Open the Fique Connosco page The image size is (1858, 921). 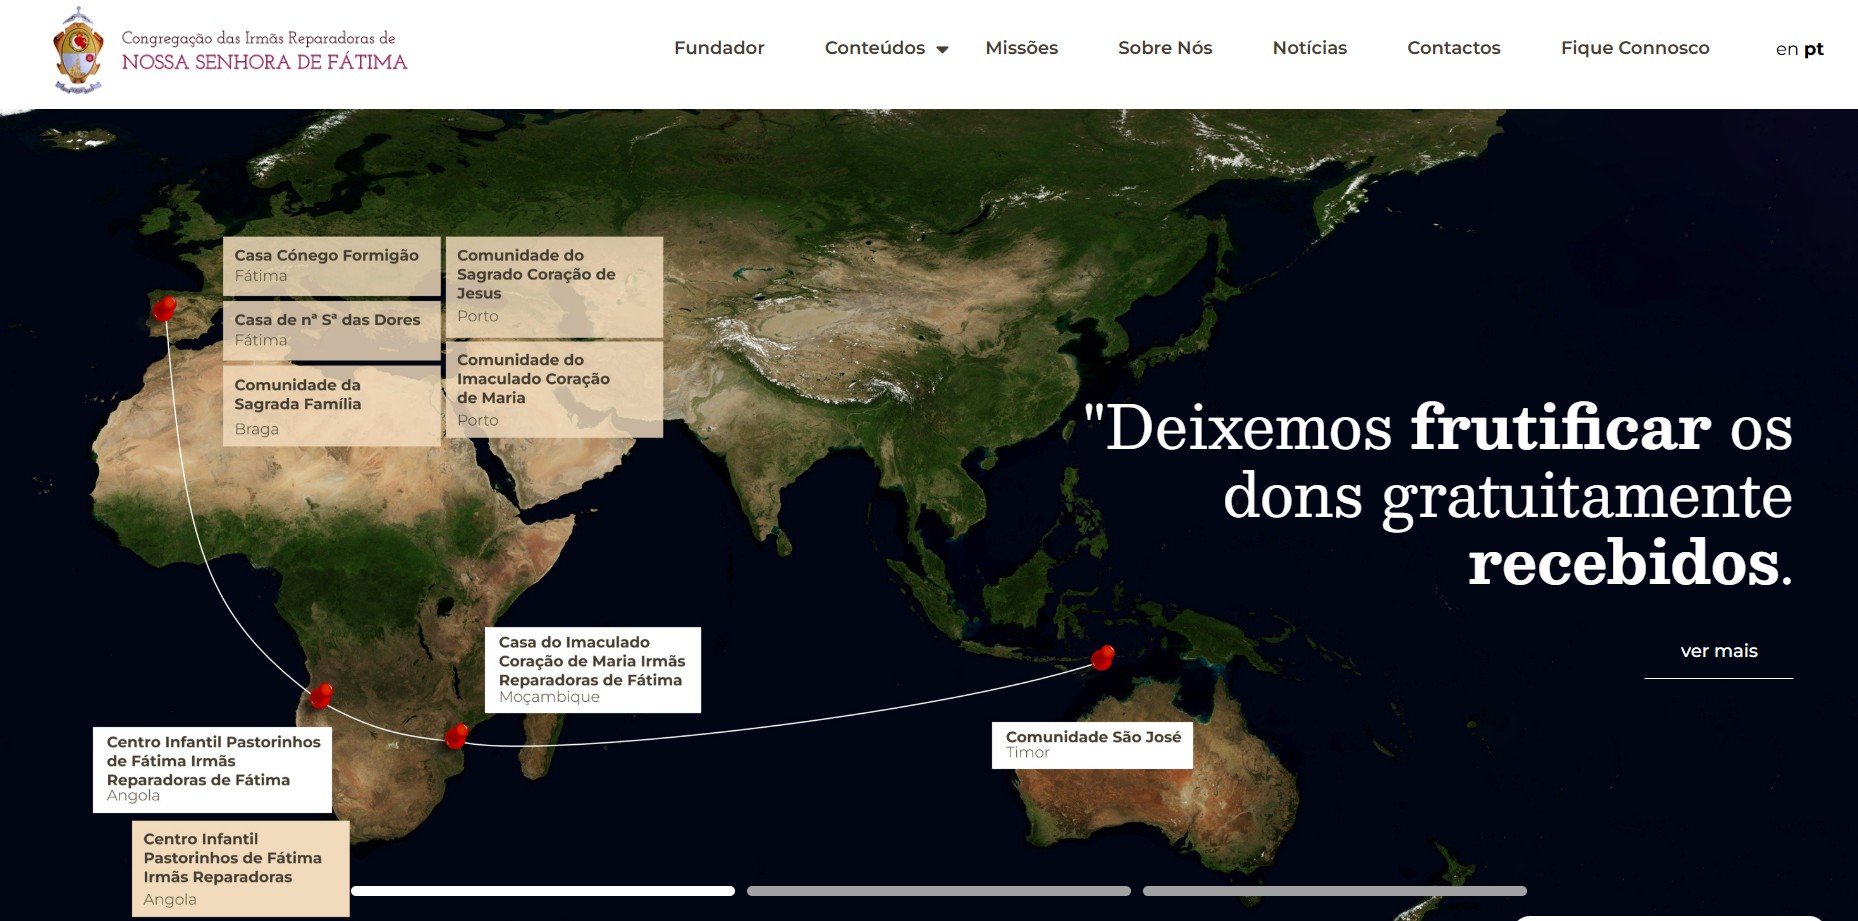[x=1635, y=48]
